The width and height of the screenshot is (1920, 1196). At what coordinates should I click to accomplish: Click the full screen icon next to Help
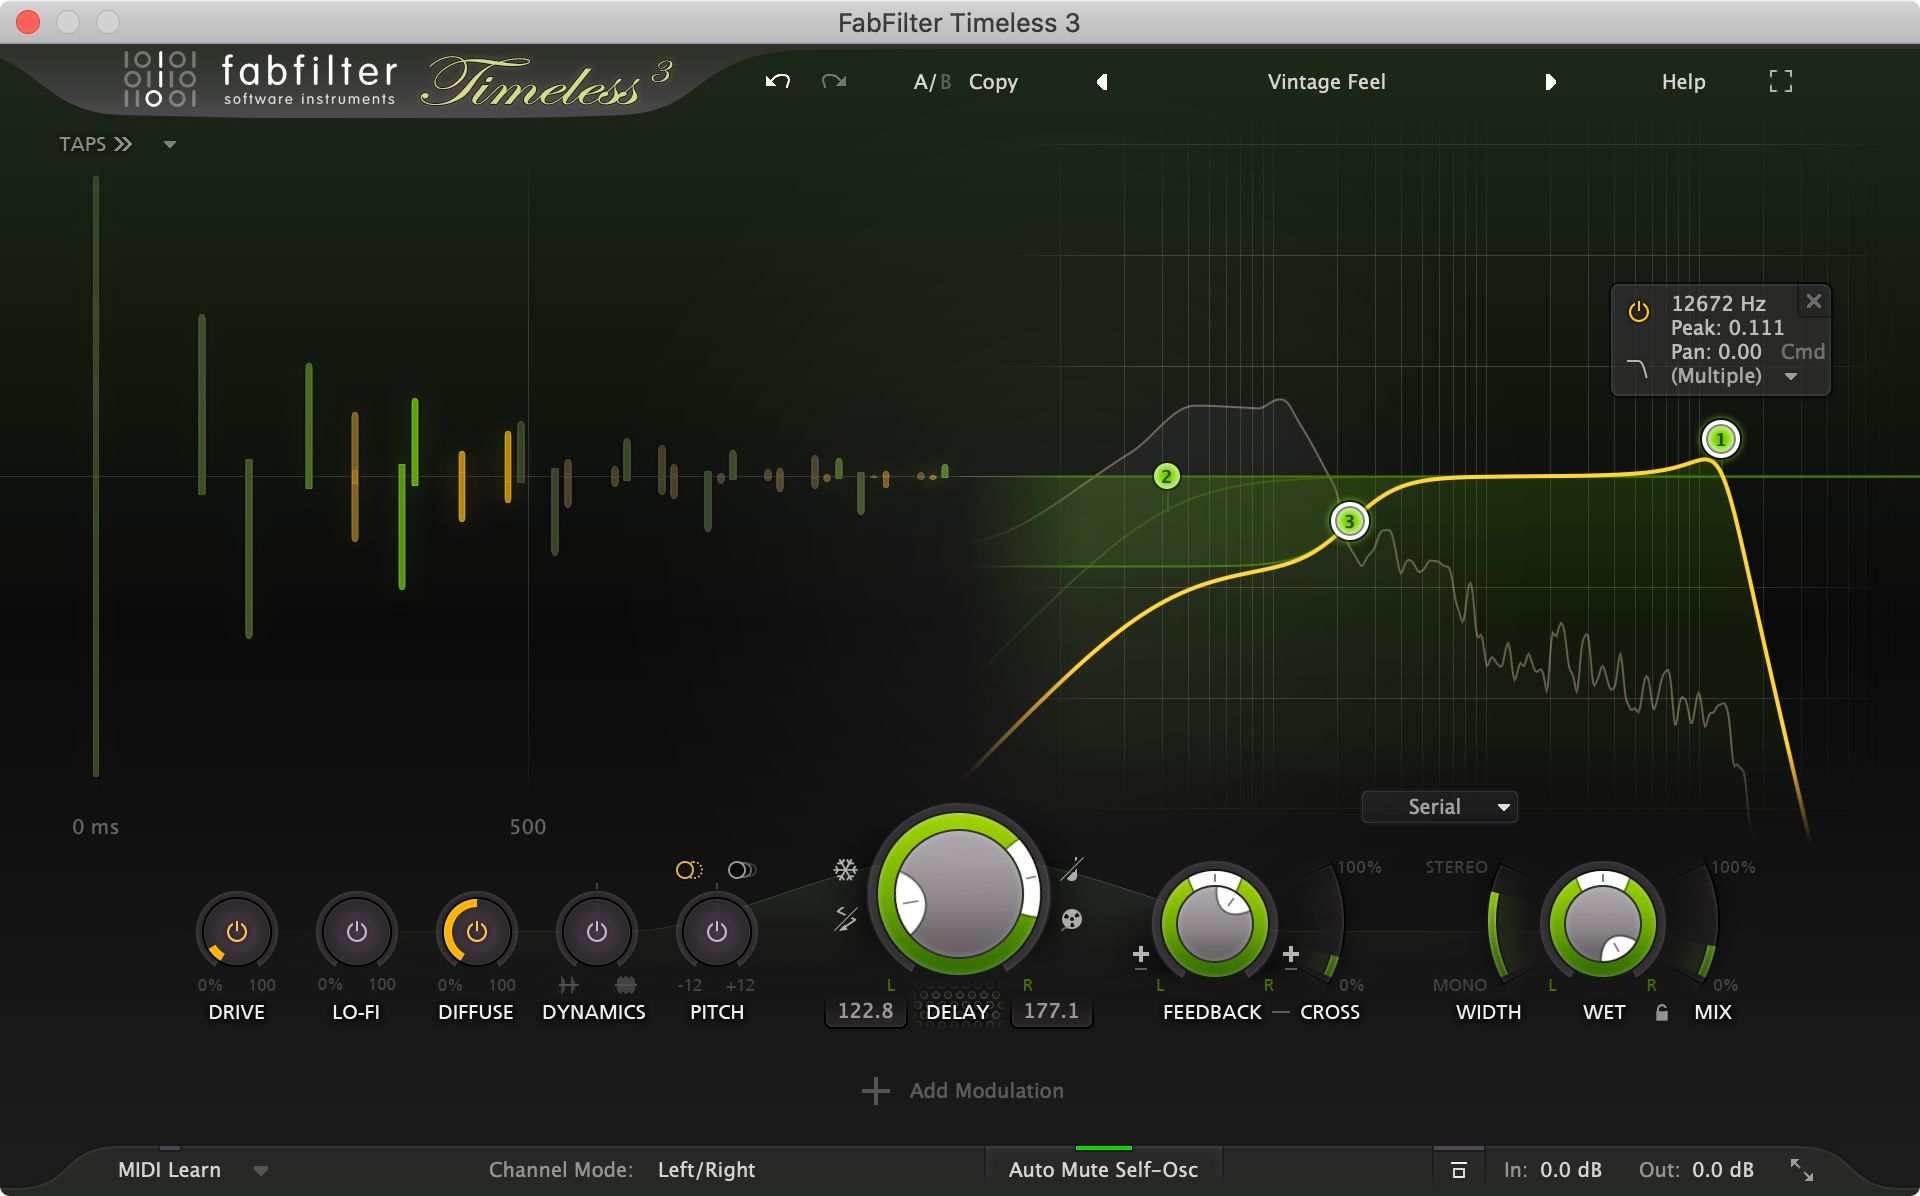[x=1780, y=82]
